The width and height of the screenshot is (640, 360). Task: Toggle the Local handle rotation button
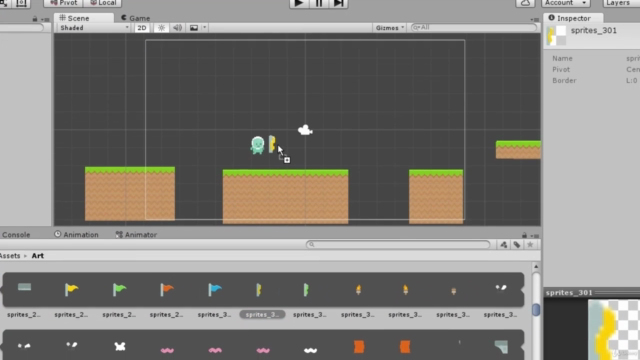[103, 3]
